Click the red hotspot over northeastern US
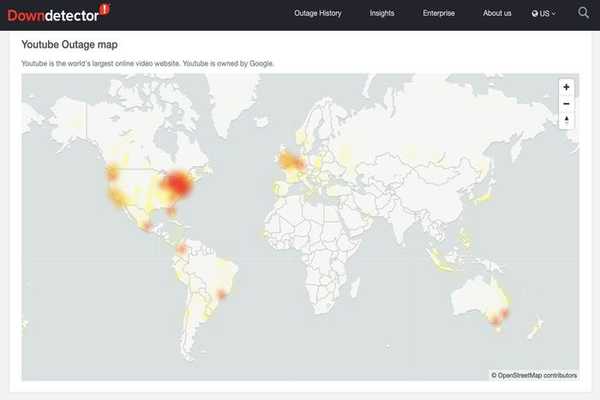600x400 pixels. (177, 184)
